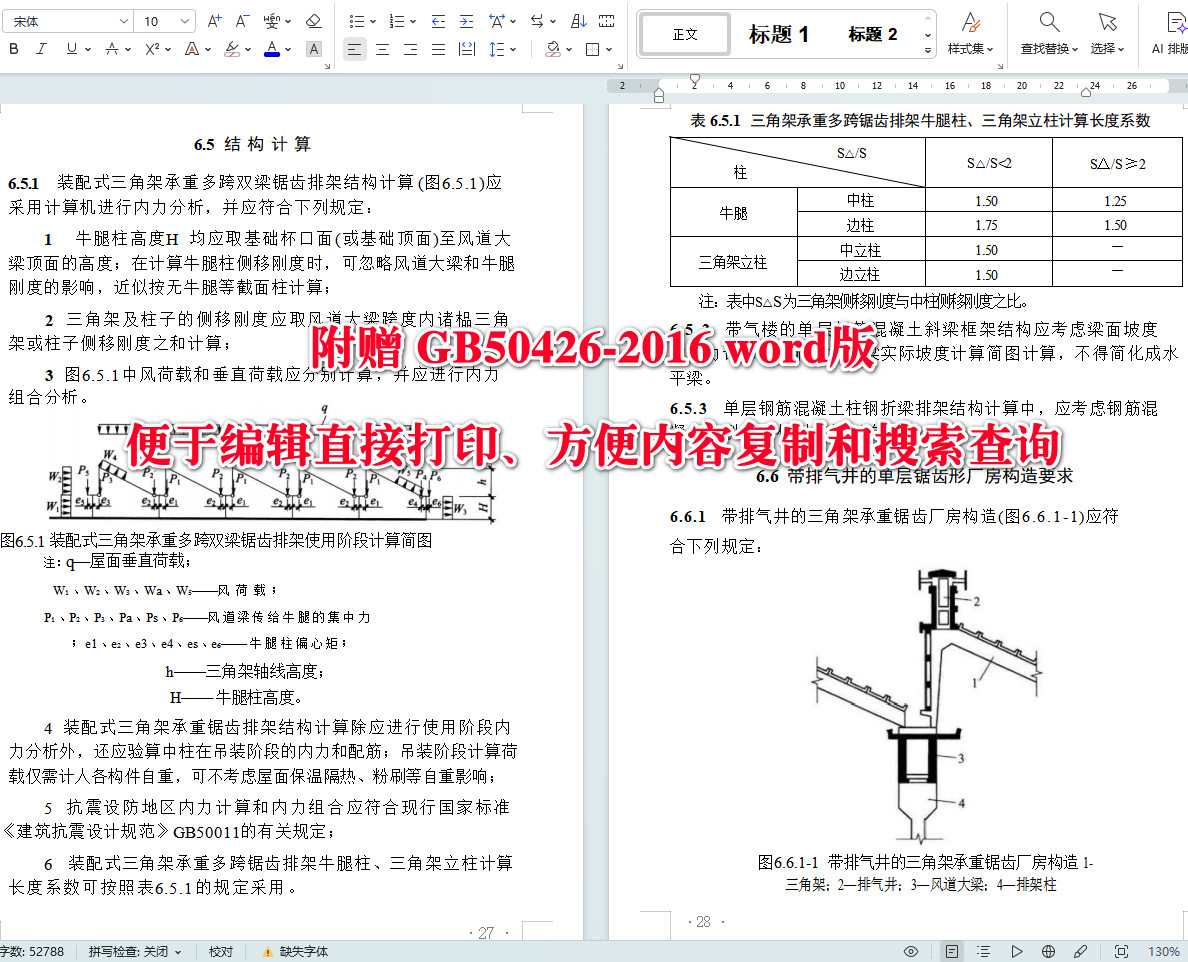Image resolution: width=1188 pixels, height=962 pixels.
Task: Toggle eye protection mode in status bar
Action: pyautogui.click(x=911, y=951)
